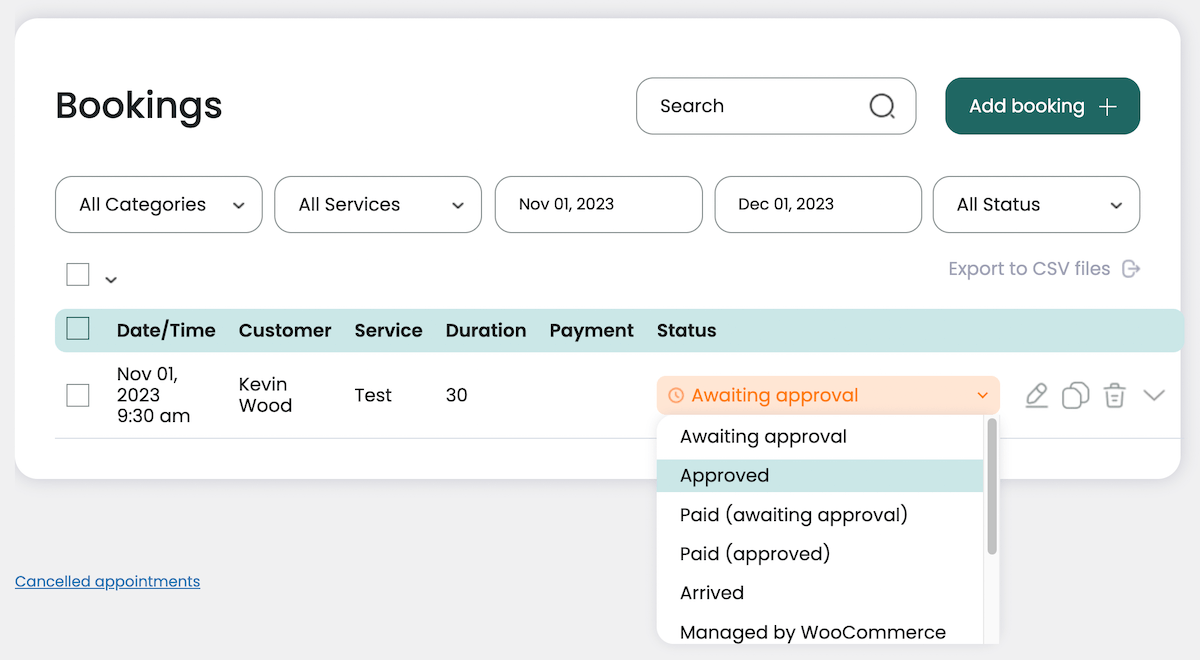Click the Nov 01, 2023 9:30 am cell
This screenshot has height=660, width=1200.
pos(153,395)
